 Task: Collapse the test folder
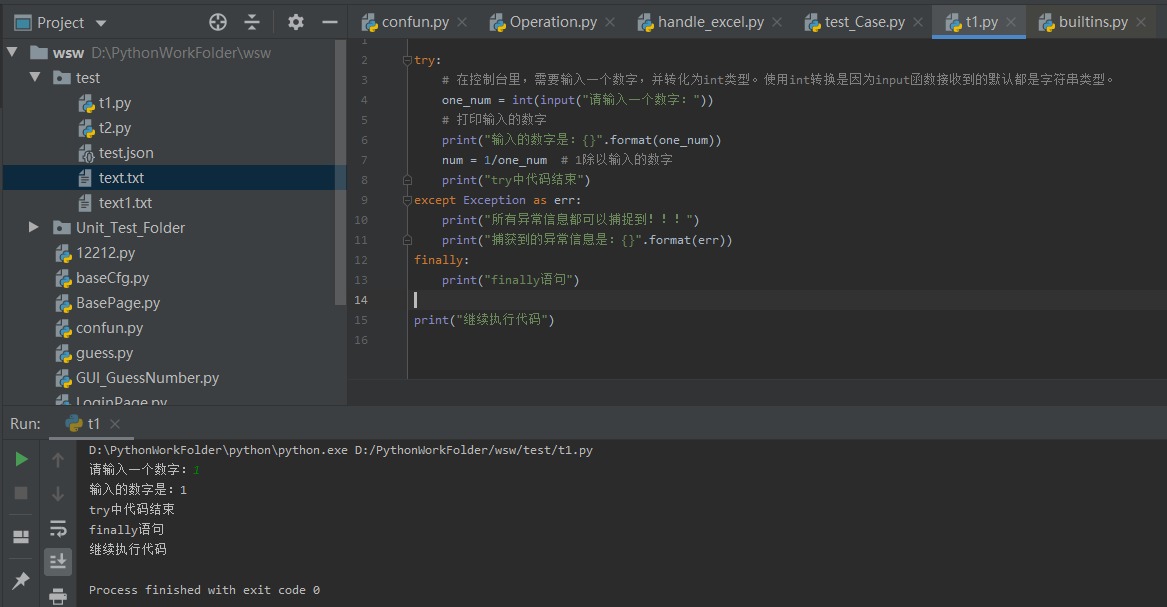tap(34, 77)
